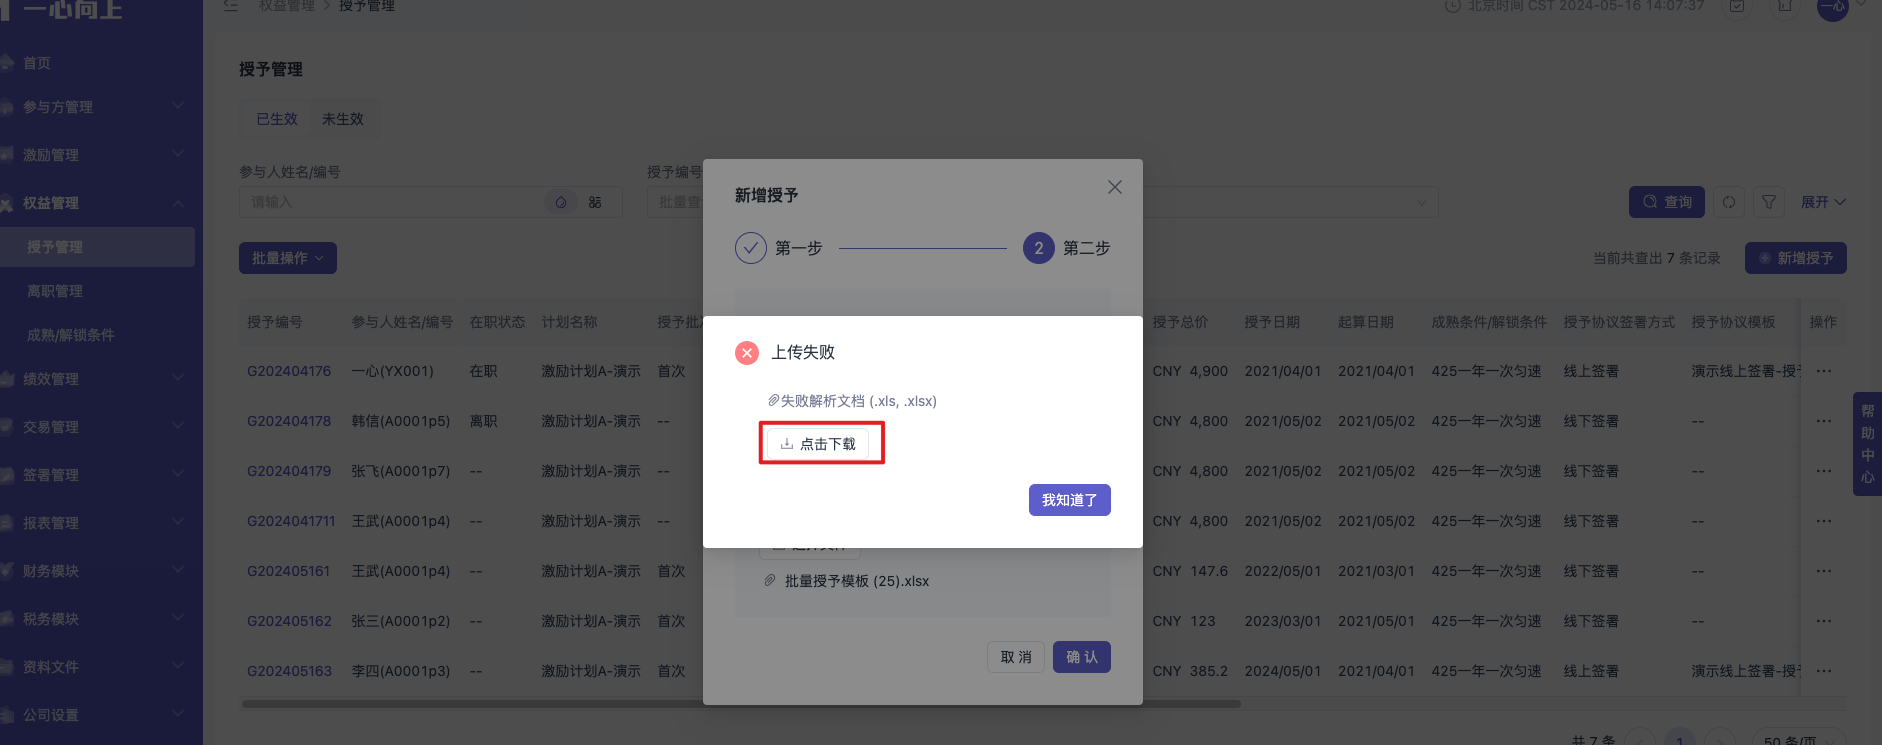The height and width of the screenshot is (745, 1882).
Task: Open grant G202404176 link
Action: point(289,371)
